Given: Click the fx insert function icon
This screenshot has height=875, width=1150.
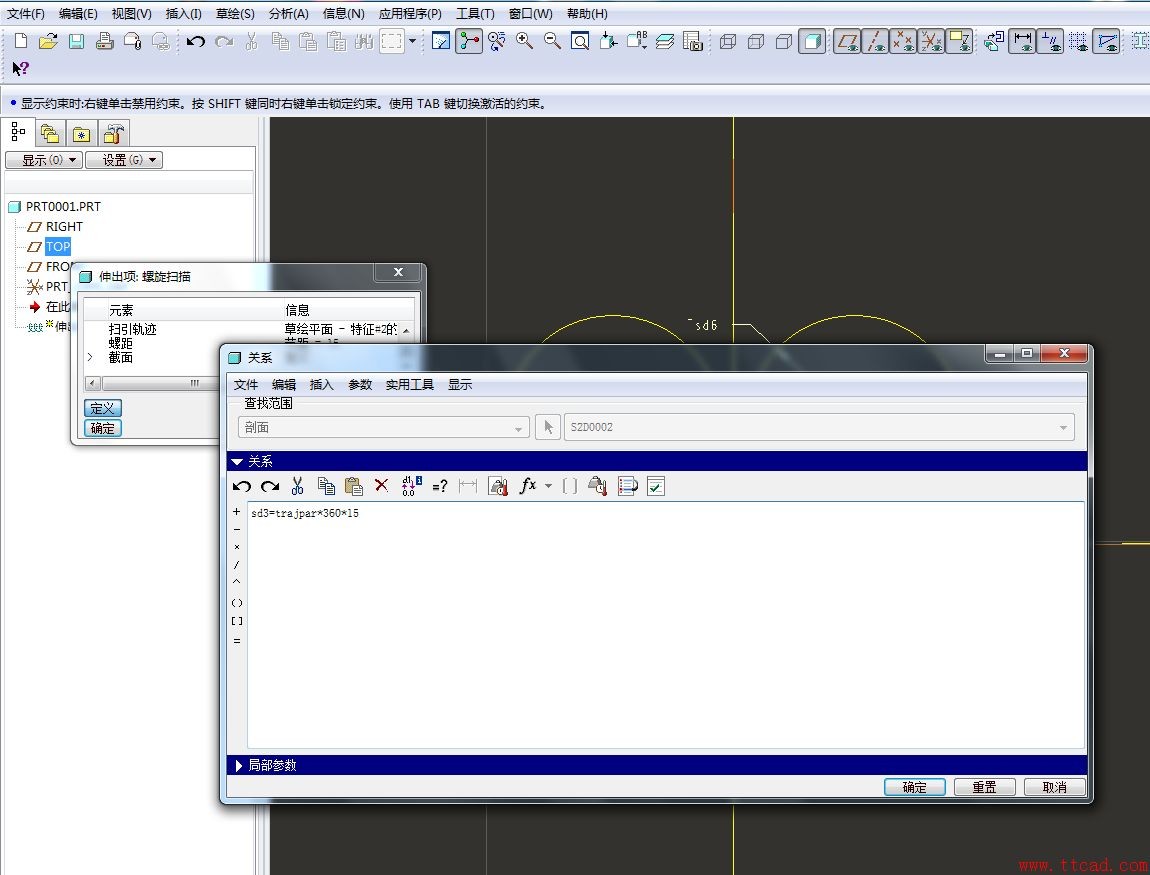Looking at the screenshot, I should (x=528, y=486).
